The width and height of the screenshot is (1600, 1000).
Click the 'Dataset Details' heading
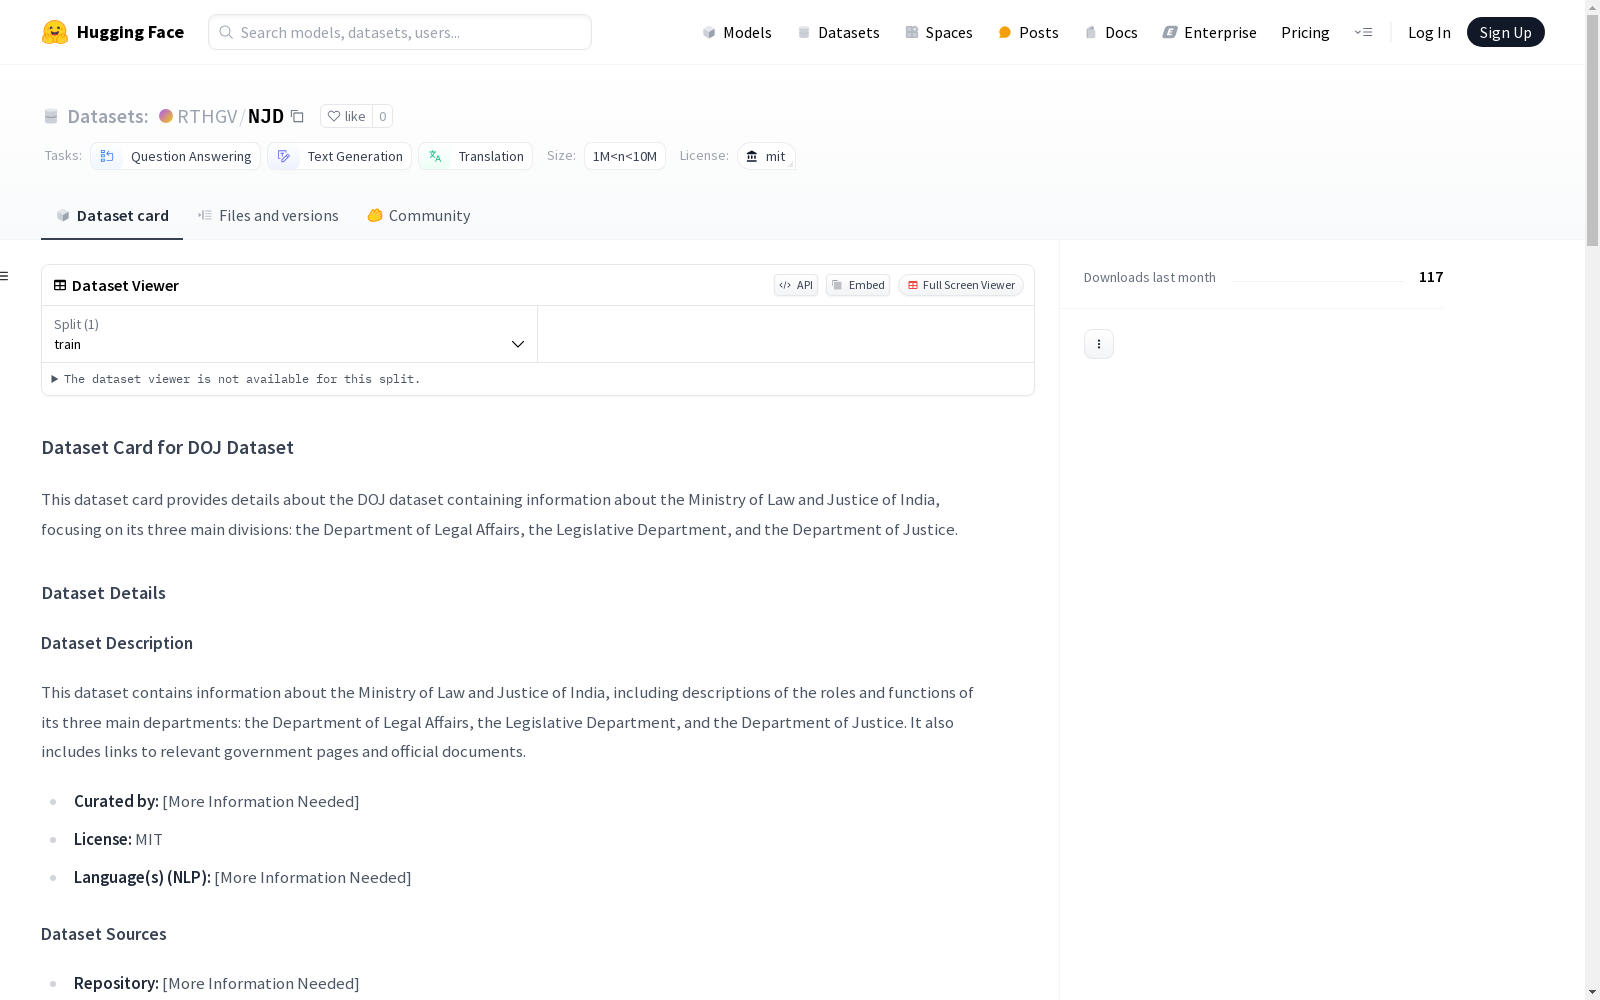104,593
